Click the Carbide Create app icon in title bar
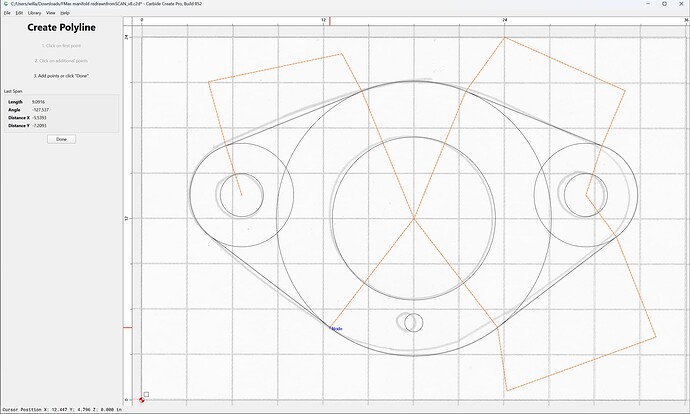The height and width of the screenshot is (414, 690). (6, 4)
